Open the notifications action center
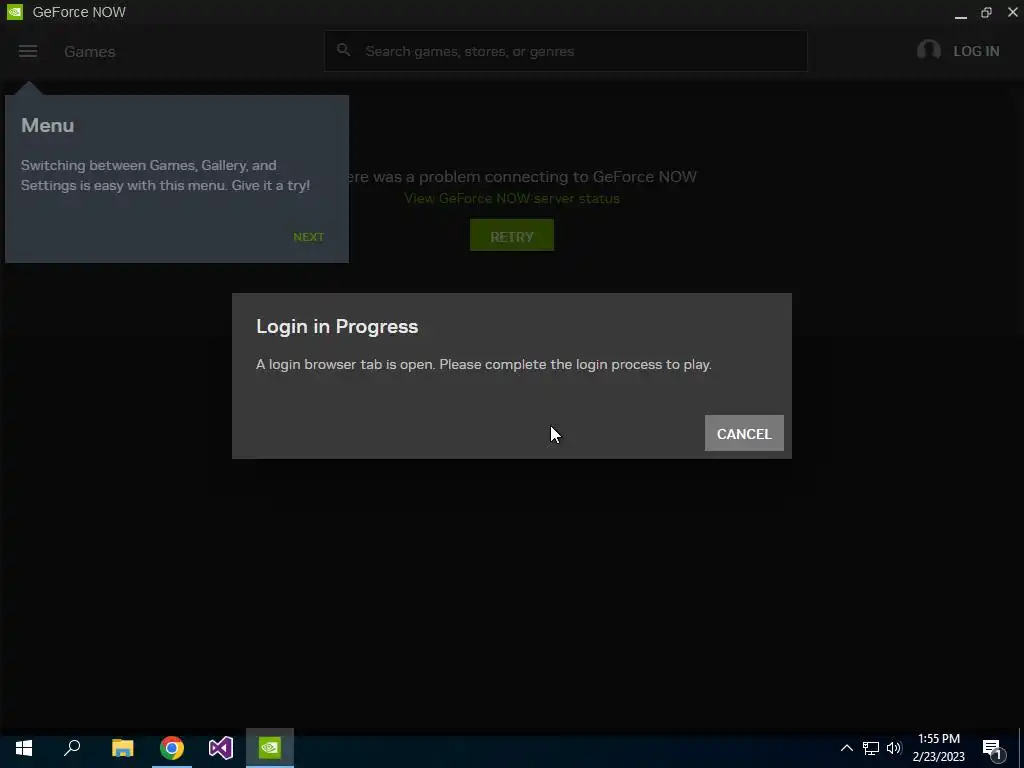 pos(993,749)
